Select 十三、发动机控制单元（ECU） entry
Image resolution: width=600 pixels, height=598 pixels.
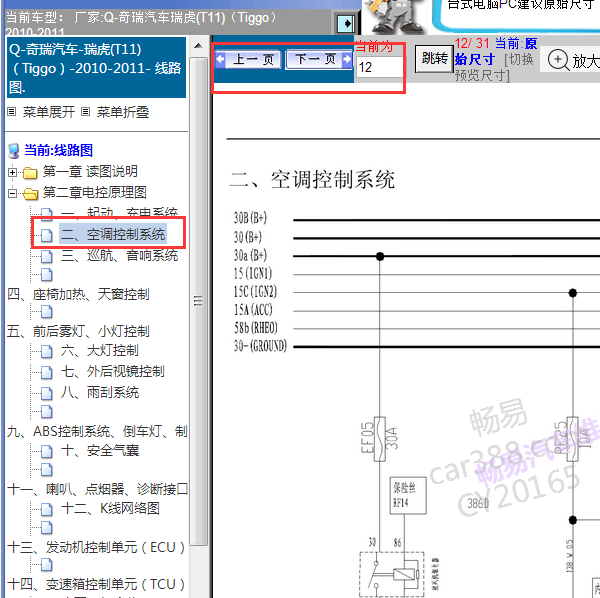[96, 547]
